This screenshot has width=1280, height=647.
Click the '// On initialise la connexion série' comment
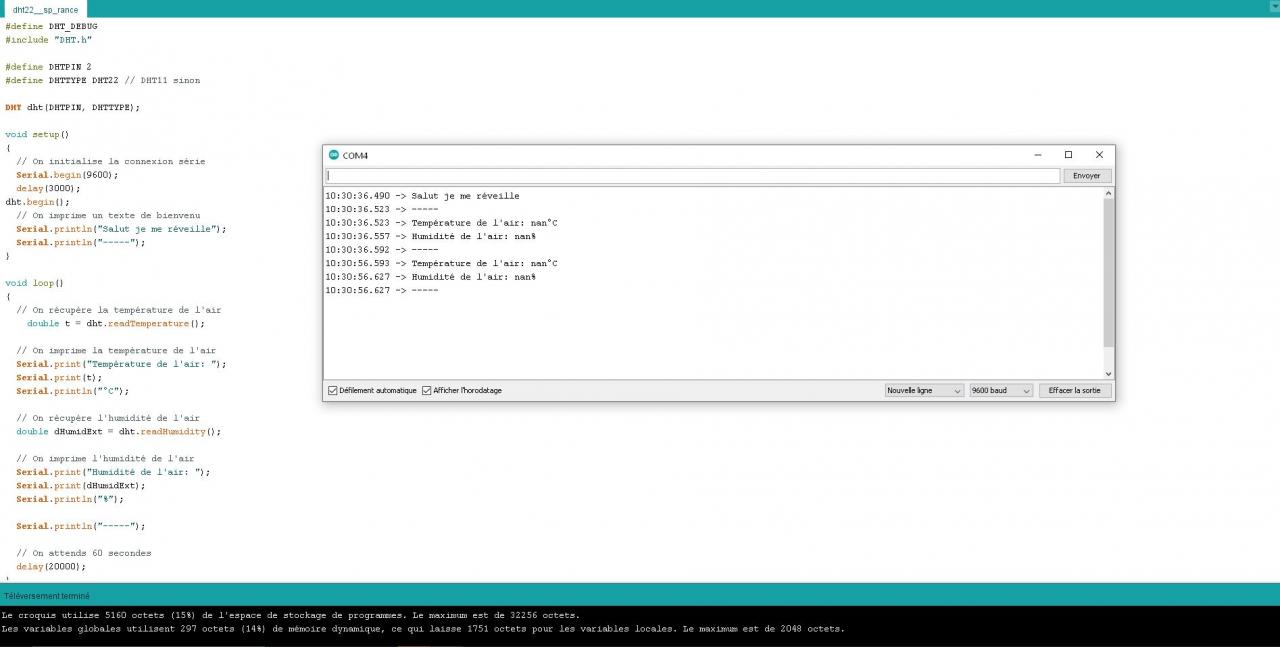coord(110,161)
